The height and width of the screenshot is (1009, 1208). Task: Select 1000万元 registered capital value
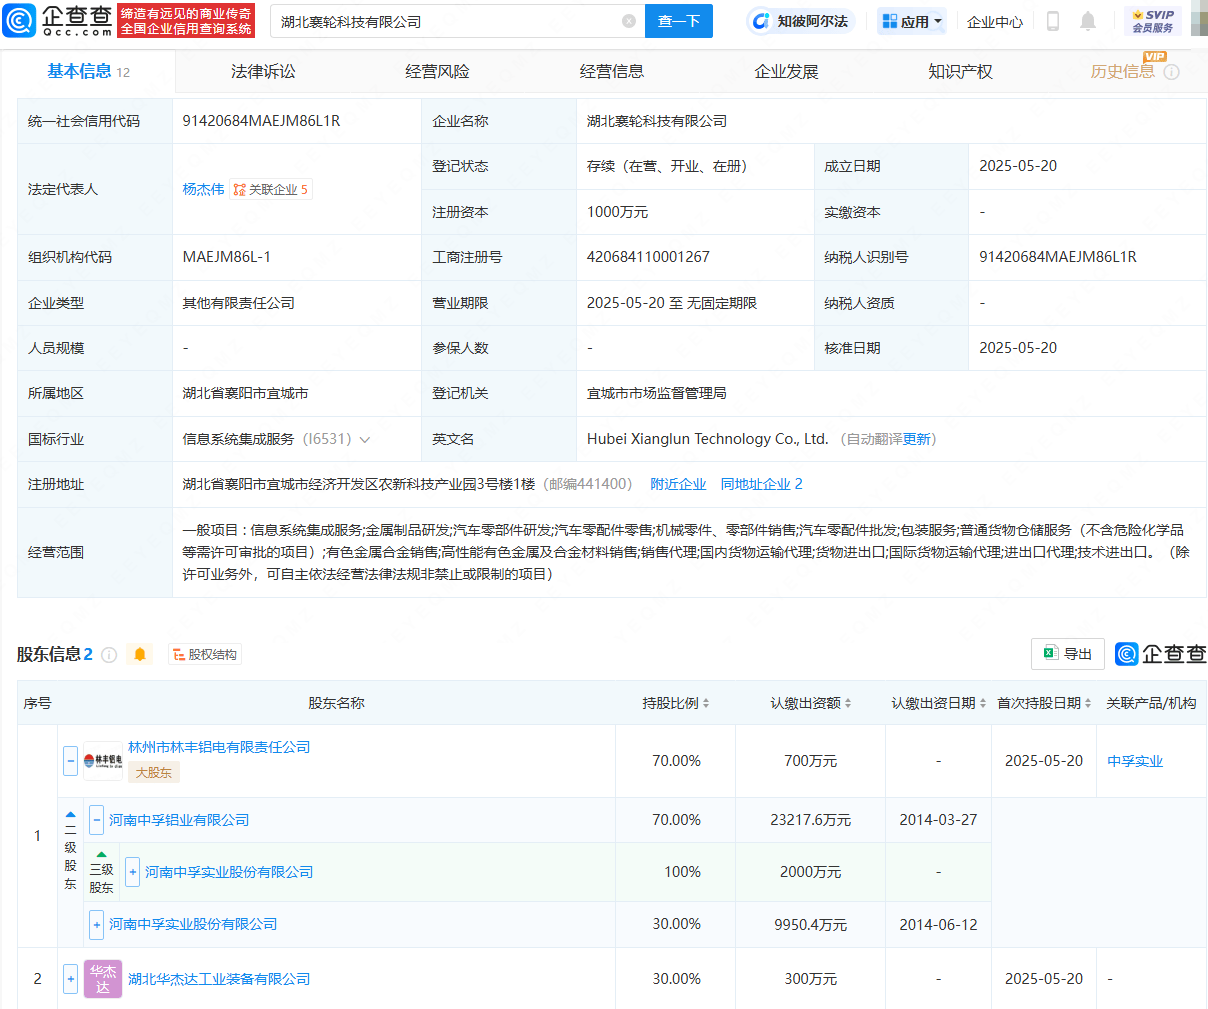pos(617,212)
